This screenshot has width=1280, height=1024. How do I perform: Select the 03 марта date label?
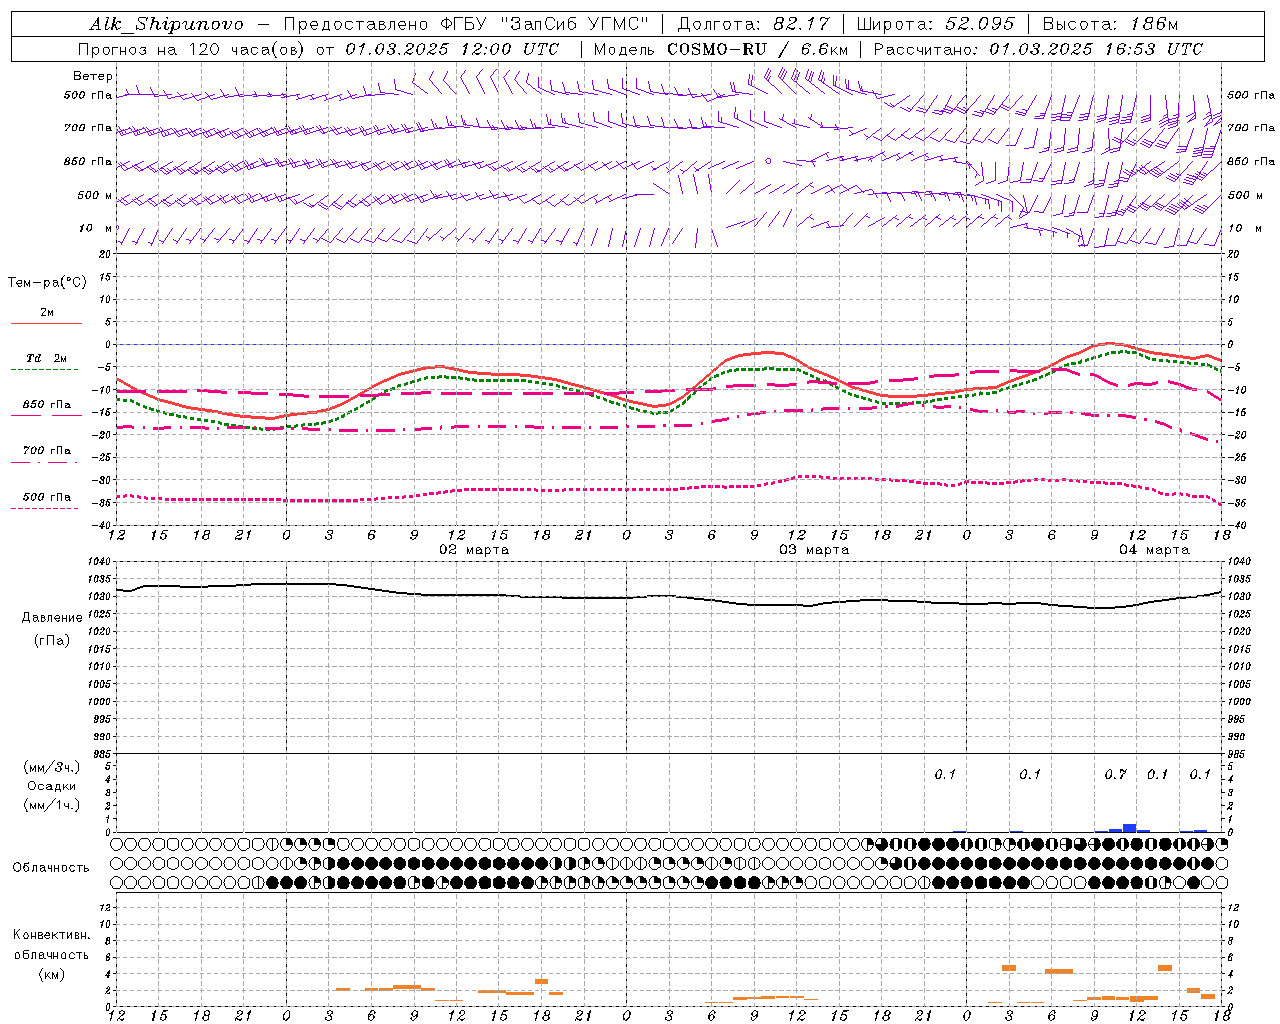[814, 550]
